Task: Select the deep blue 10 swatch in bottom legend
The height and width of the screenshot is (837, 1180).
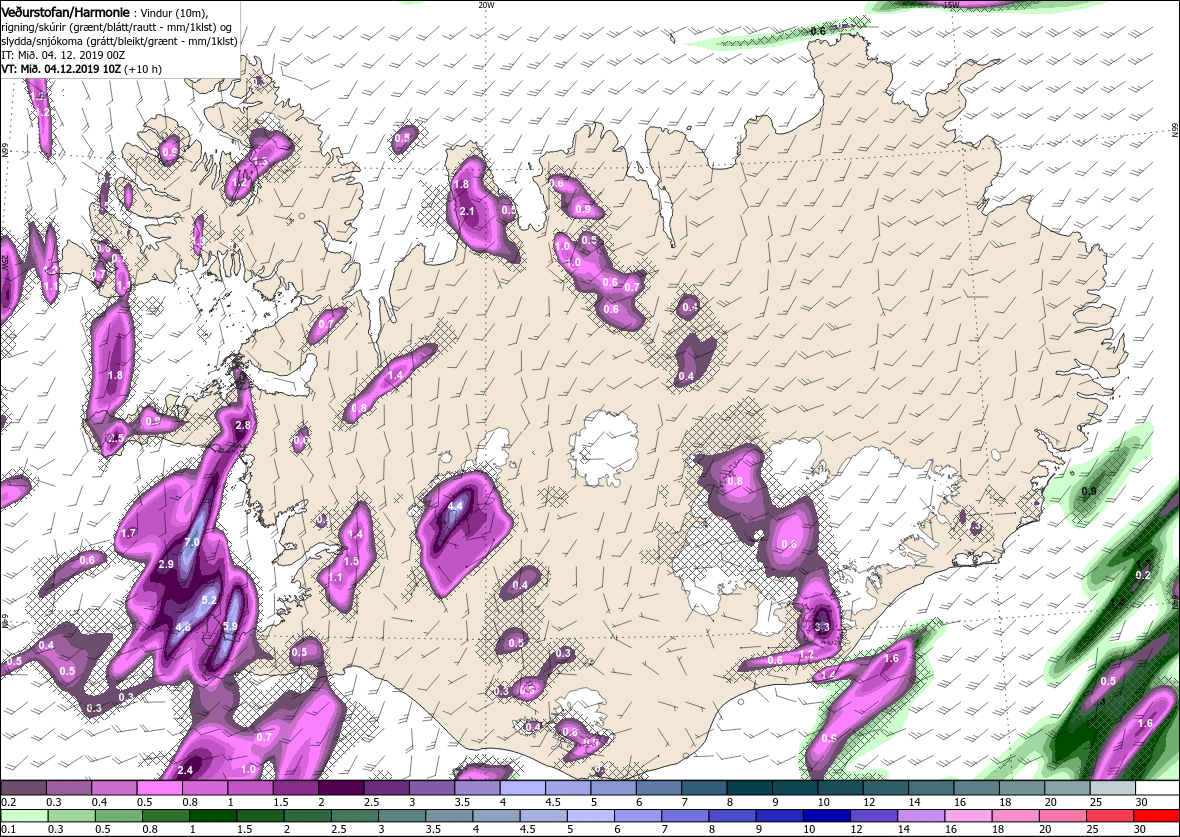Action: pos(826,816)
